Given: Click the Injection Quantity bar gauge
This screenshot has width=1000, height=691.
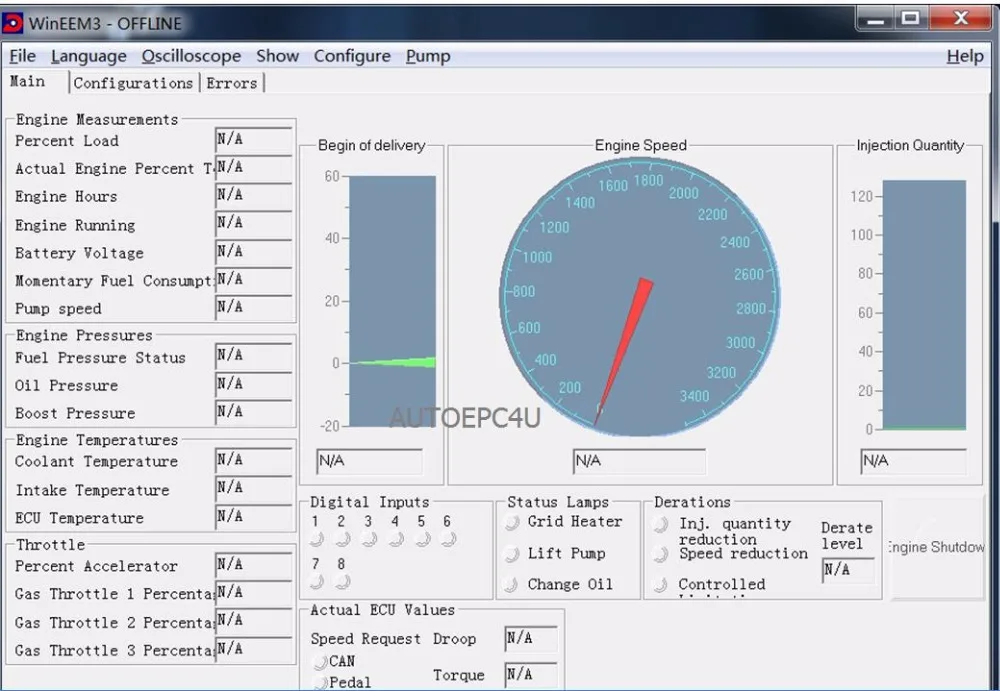Looking at the screenshot, I should 924,305.
